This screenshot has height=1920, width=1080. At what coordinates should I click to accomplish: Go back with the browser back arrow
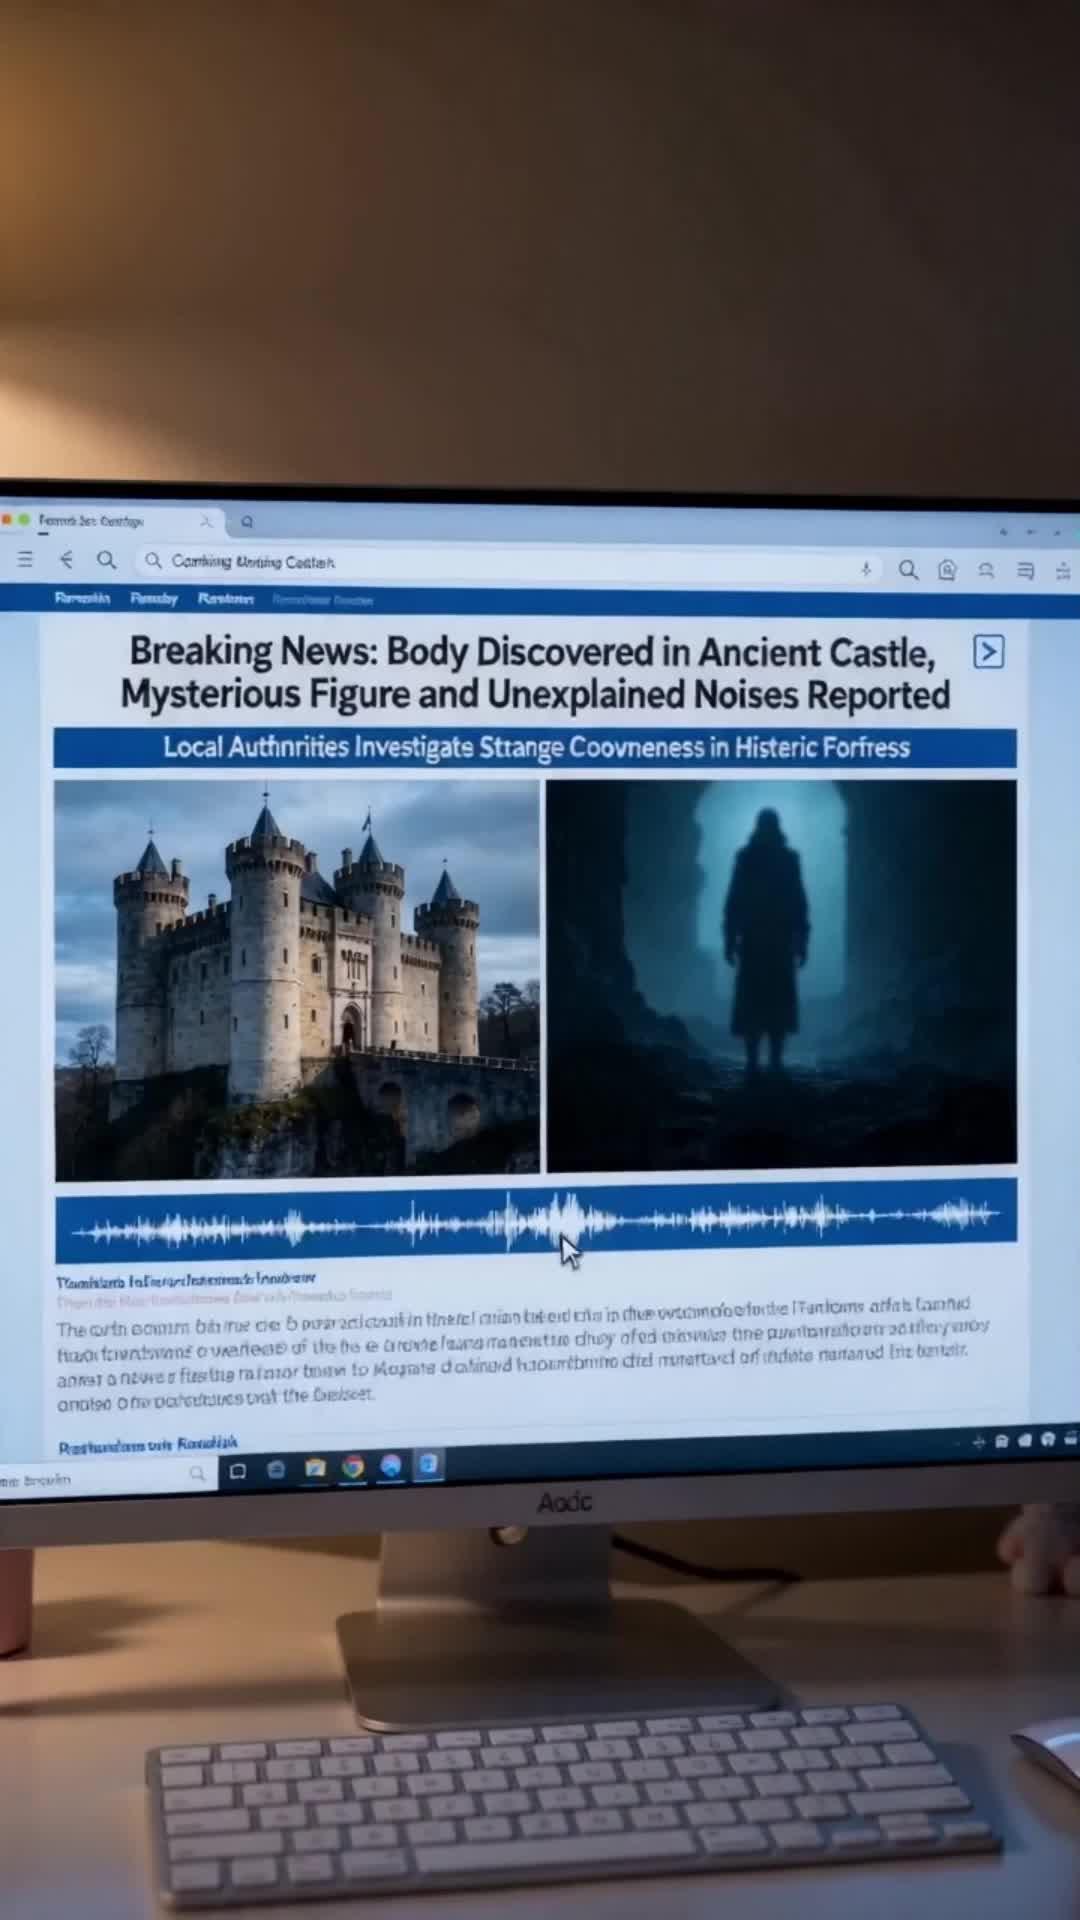(x=67, y=560)
